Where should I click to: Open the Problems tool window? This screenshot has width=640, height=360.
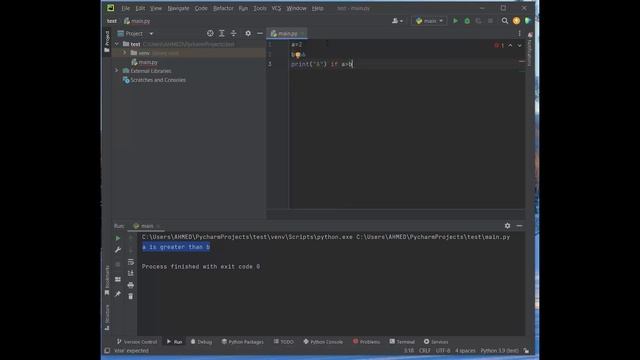[x=367, y=342]
